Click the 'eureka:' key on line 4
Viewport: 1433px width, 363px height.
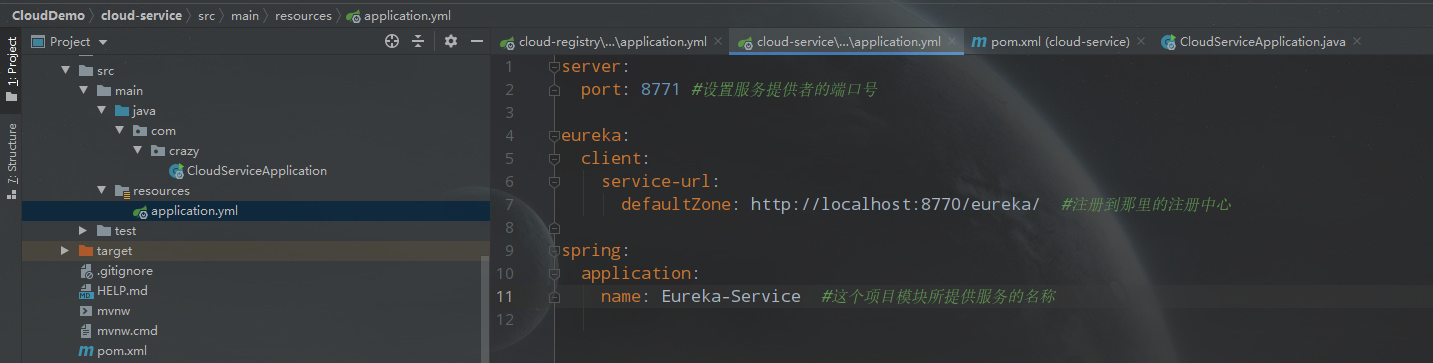point(596,135)
